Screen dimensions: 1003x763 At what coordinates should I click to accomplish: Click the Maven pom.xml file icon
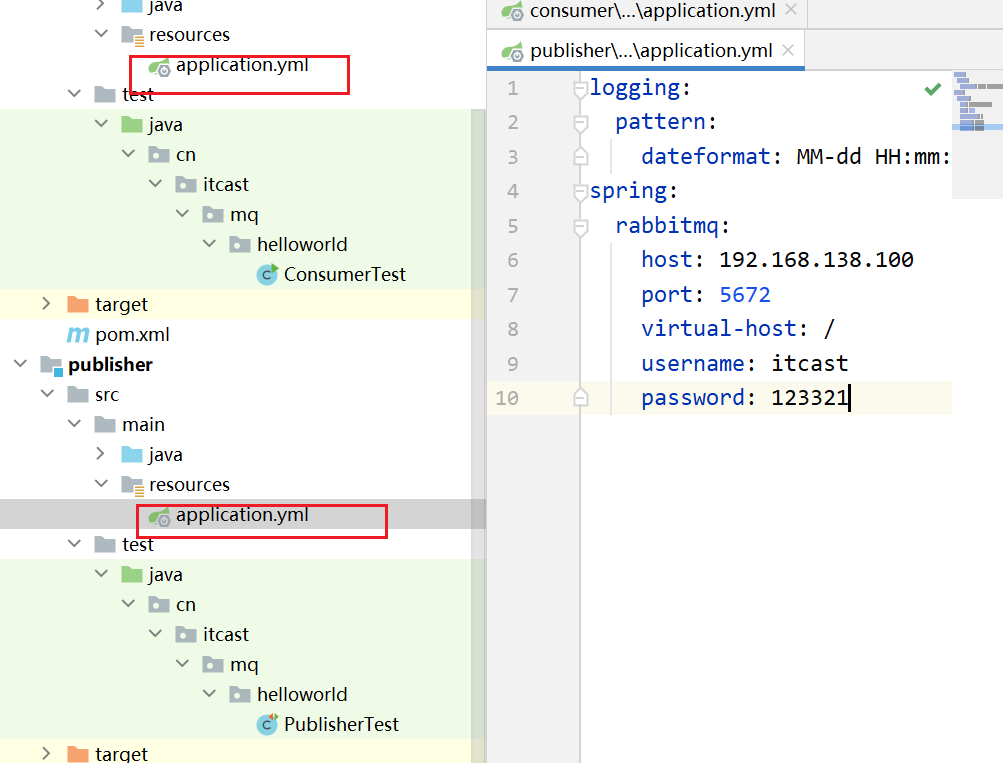pos(78,334)
